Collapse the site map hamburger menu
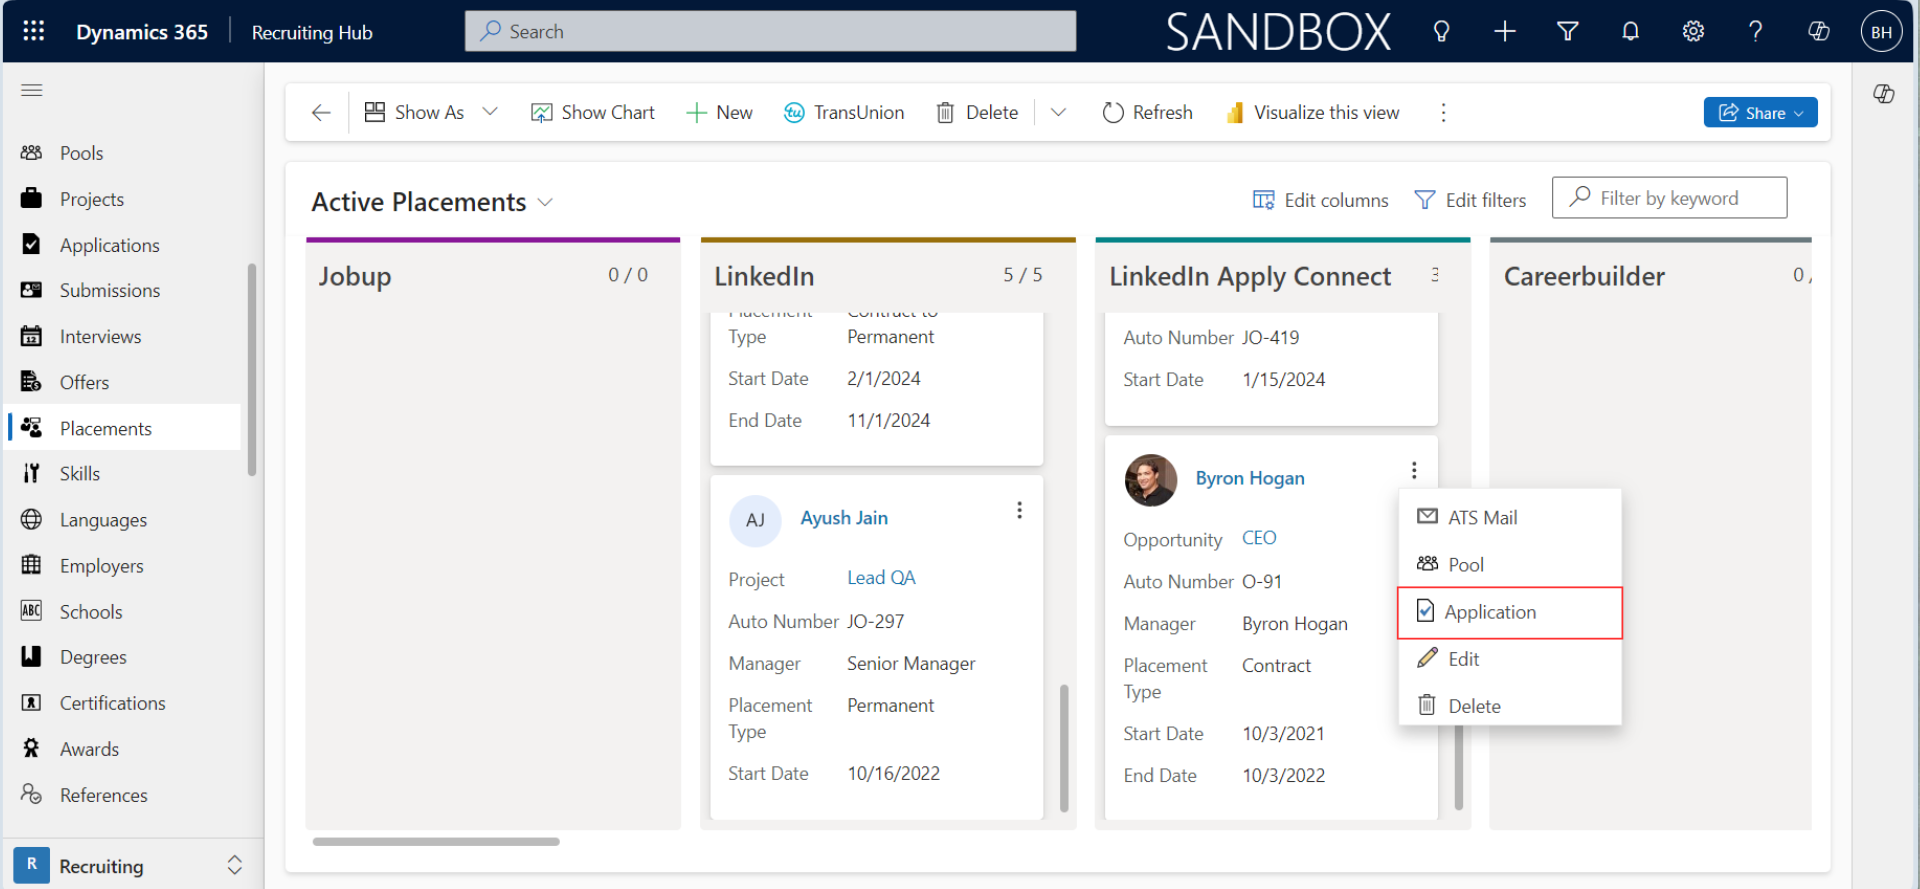Viewport: 1920px width, 889px height. pos(32,90)
